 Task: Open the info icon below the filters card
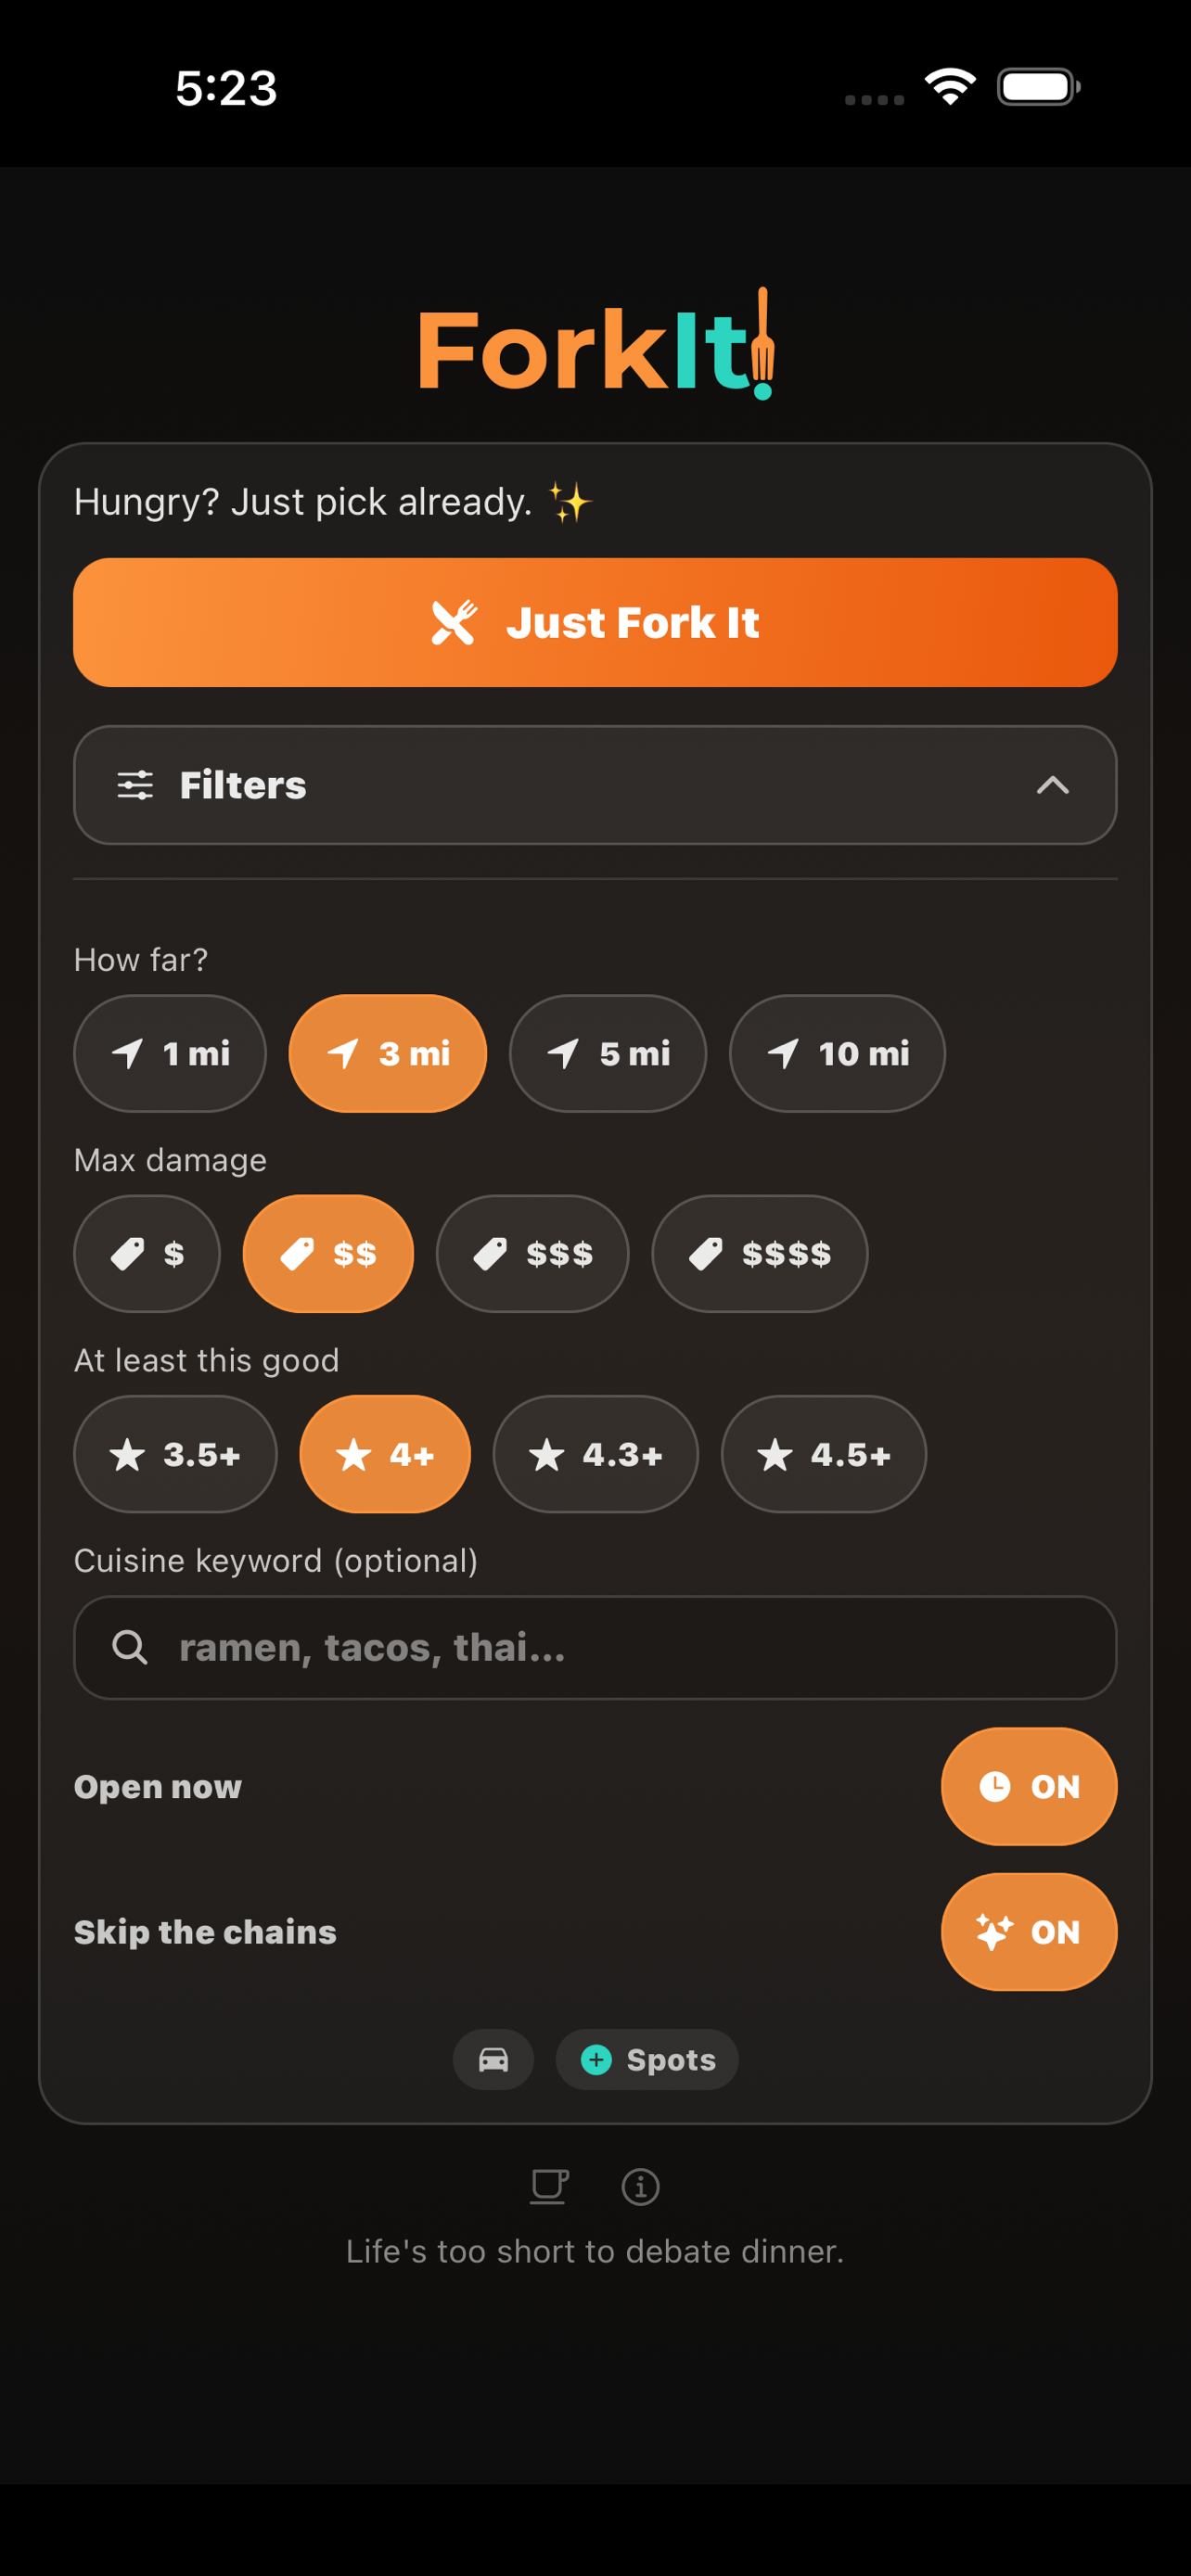point(640,2186)
